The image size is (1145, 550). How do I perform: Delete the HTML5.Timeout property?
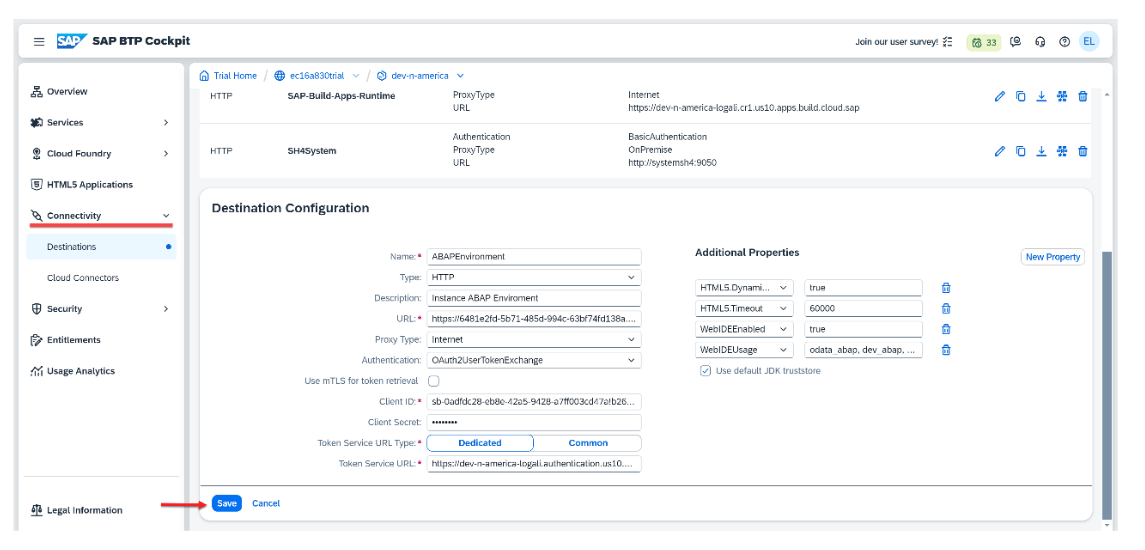click(946, 308)
